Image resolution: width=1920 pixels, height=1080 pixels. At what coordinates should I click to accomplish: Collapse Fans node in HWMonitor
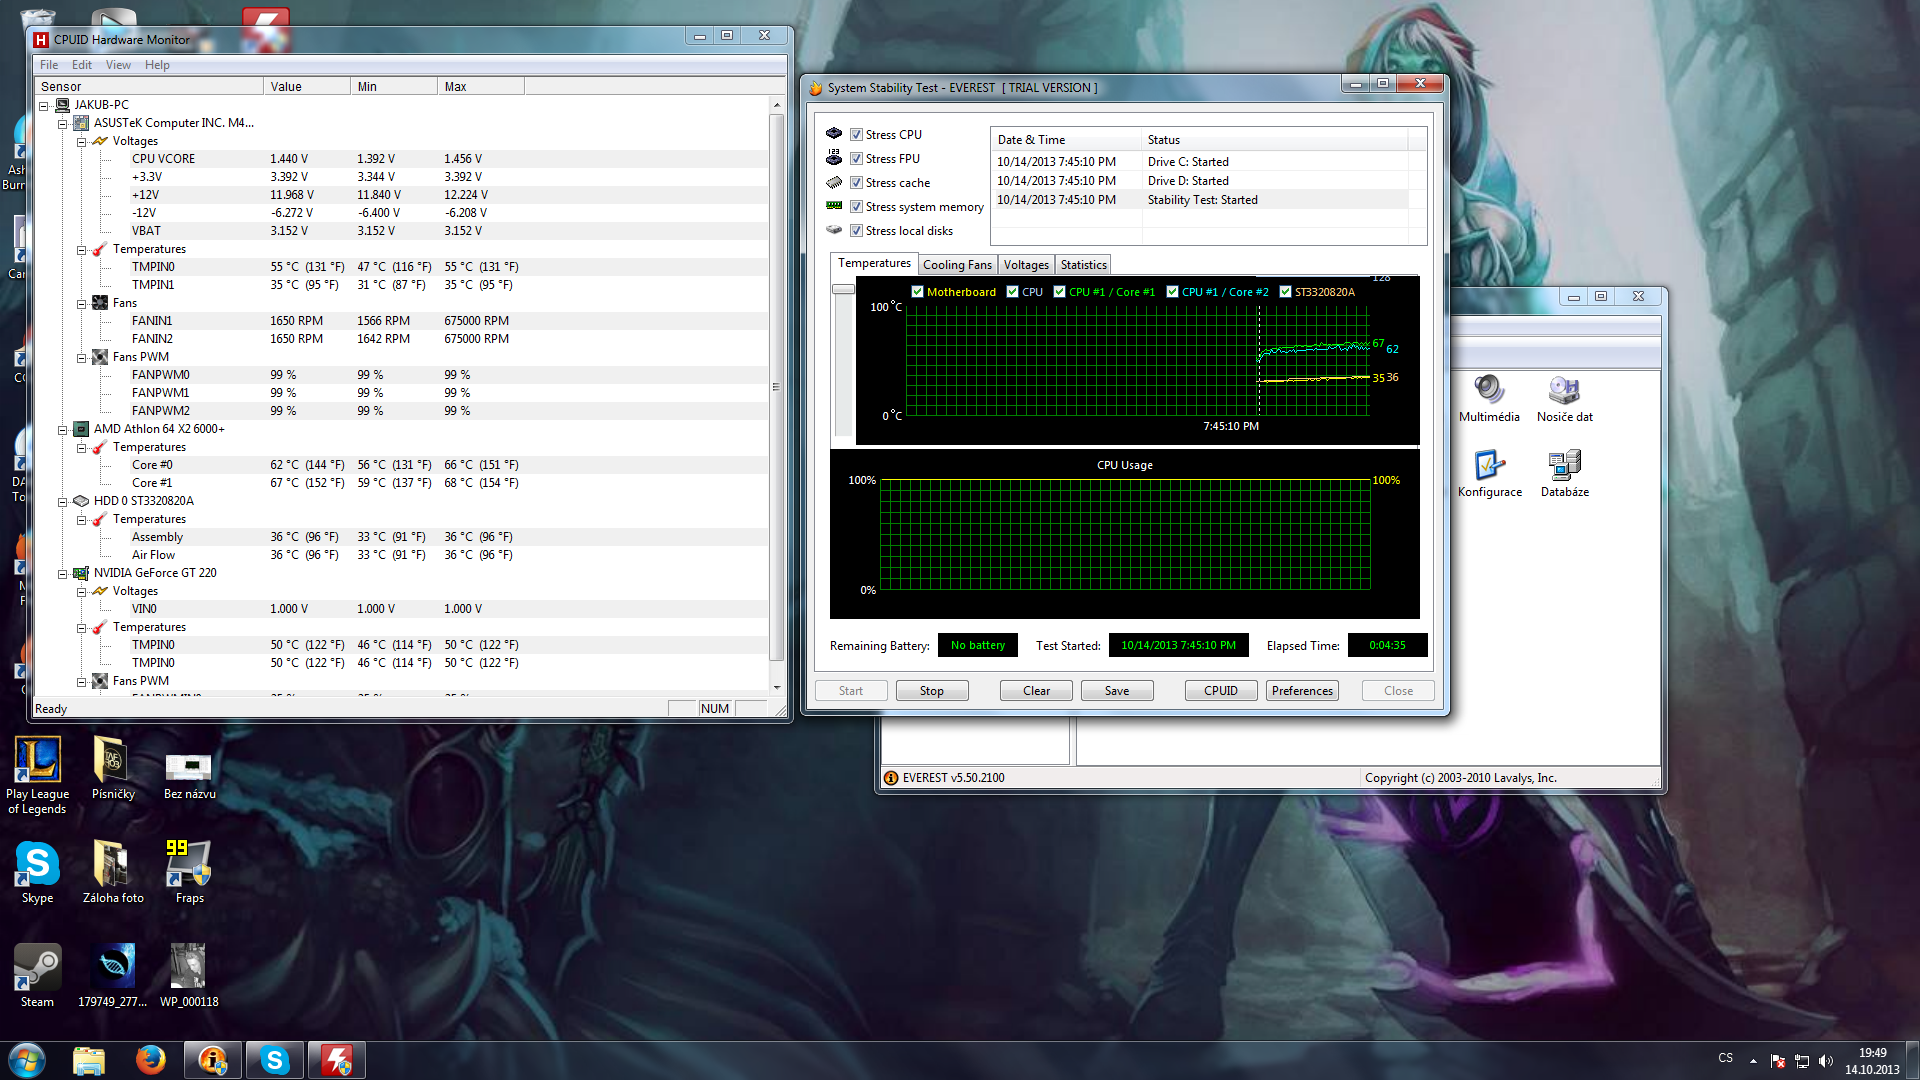click(82, 304)
